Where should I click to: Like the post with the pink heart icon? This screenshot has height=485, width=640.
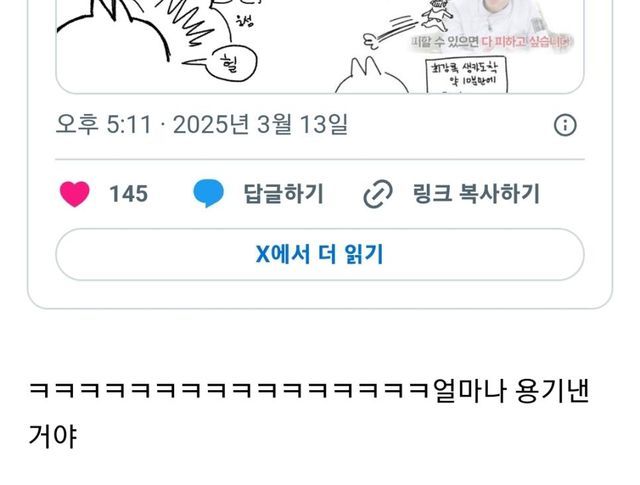(x=75, y=194)
